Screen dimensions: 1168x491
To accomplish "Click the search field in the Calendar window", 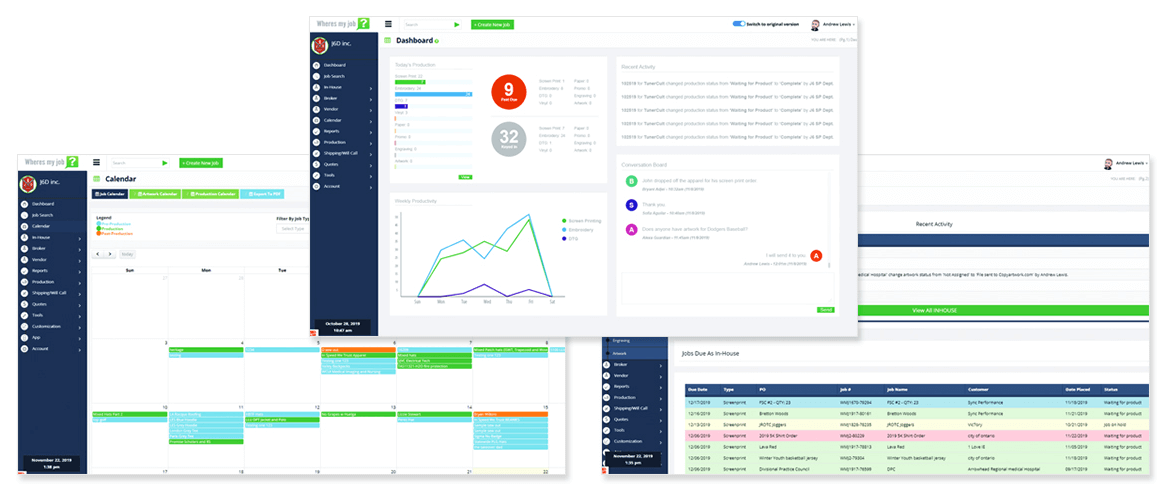I will 130,162.
